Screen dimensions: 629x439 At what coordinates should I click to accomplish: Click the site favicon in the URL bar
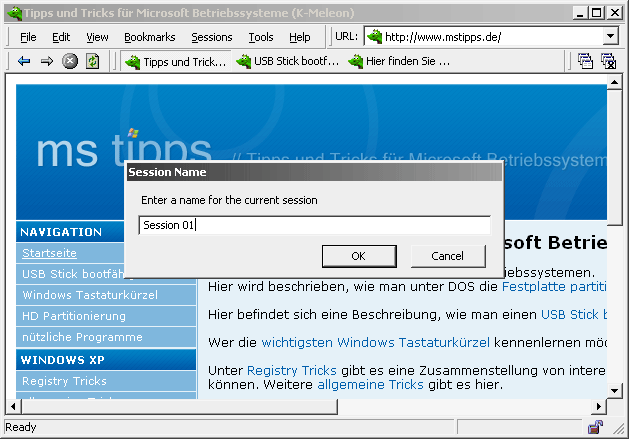374,37
